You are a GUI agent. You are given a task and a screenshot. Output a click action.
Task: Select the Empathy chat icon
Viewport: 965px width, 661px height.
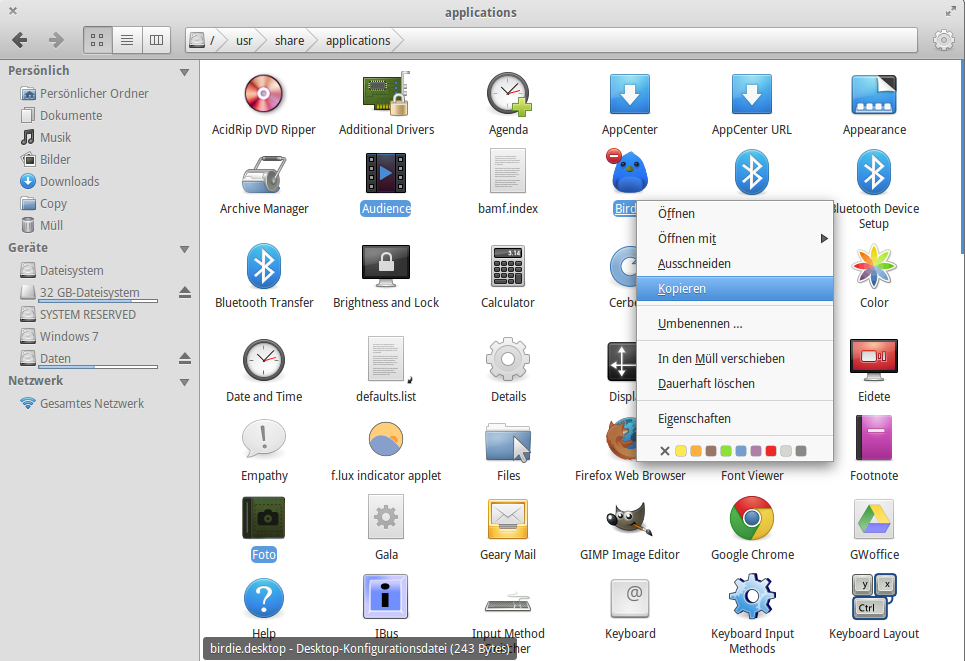tap(264, 439)
